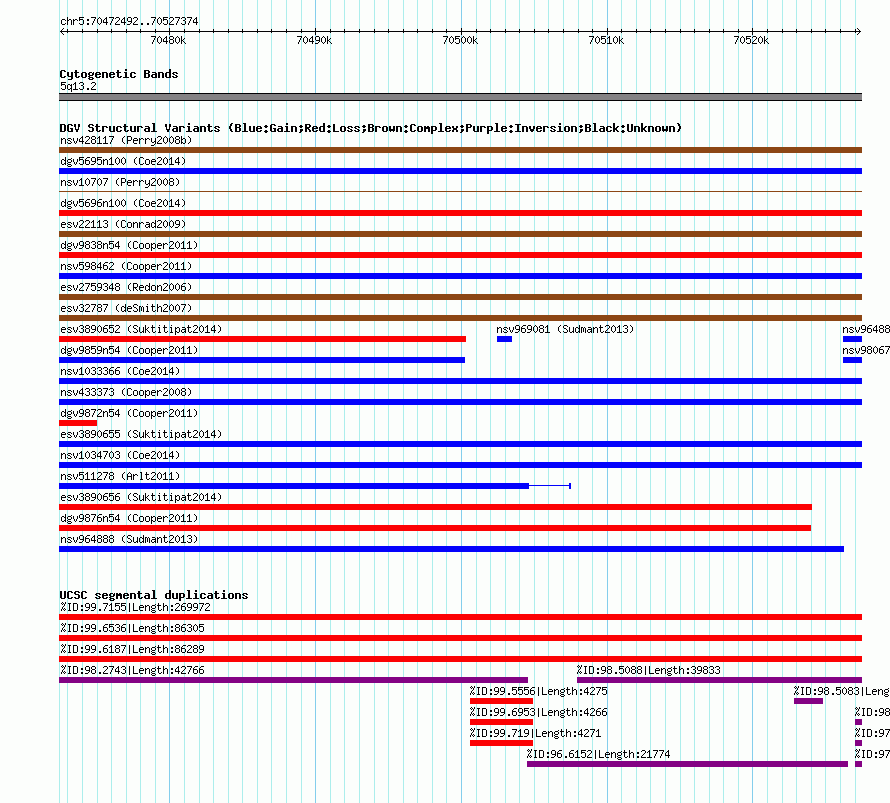Click the 70500k ruler tick label
This screenshot has width=890, height=803.
[x=460, y=40]
